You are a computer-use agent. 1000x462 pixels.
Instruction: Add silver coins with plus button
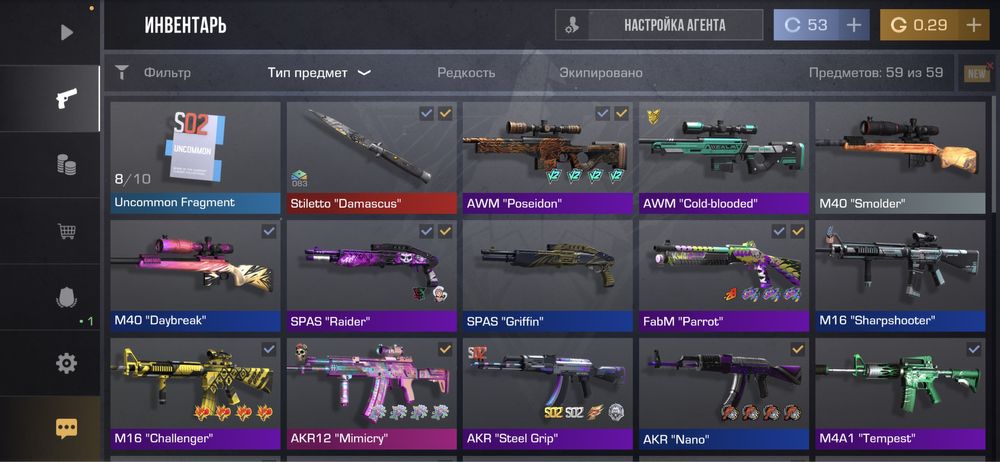(x=853, y=25)
